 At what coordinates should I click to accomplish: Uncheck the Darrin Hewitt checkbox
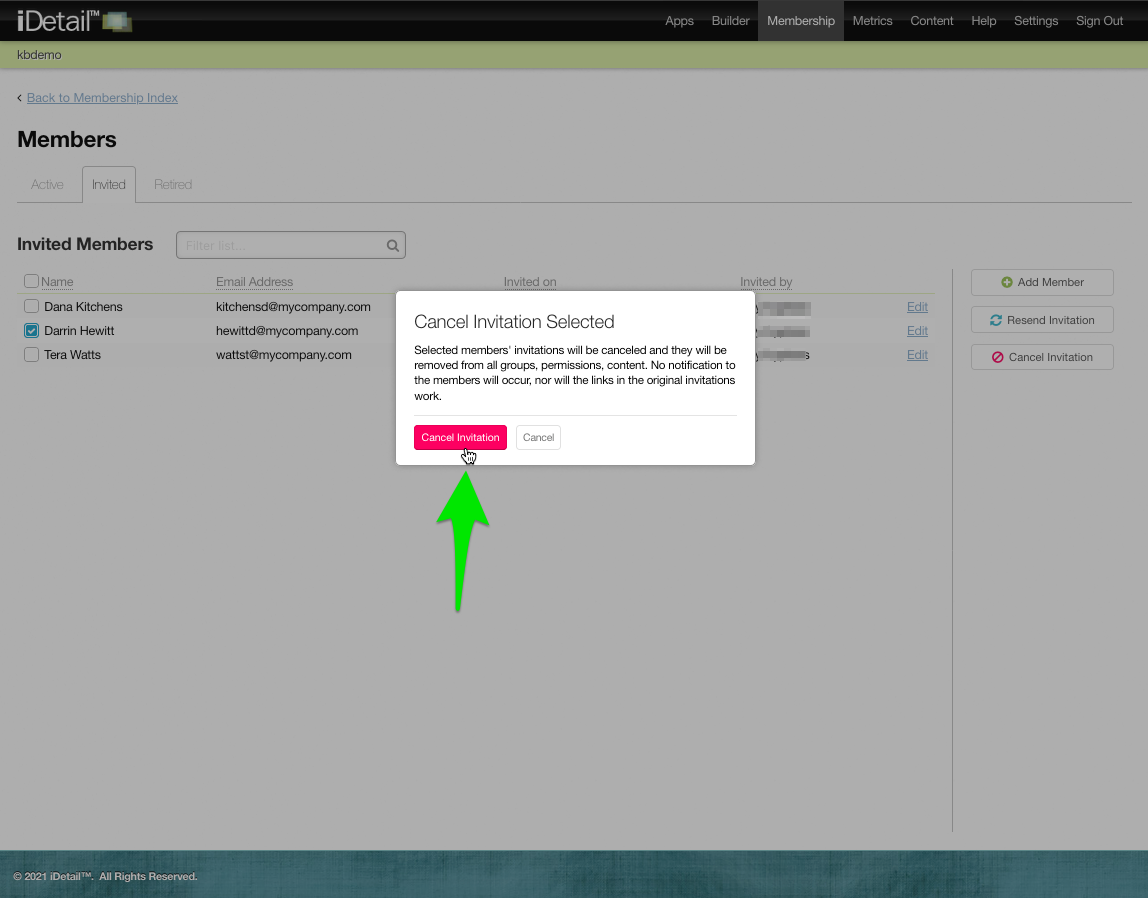click(x=31, y=330)
